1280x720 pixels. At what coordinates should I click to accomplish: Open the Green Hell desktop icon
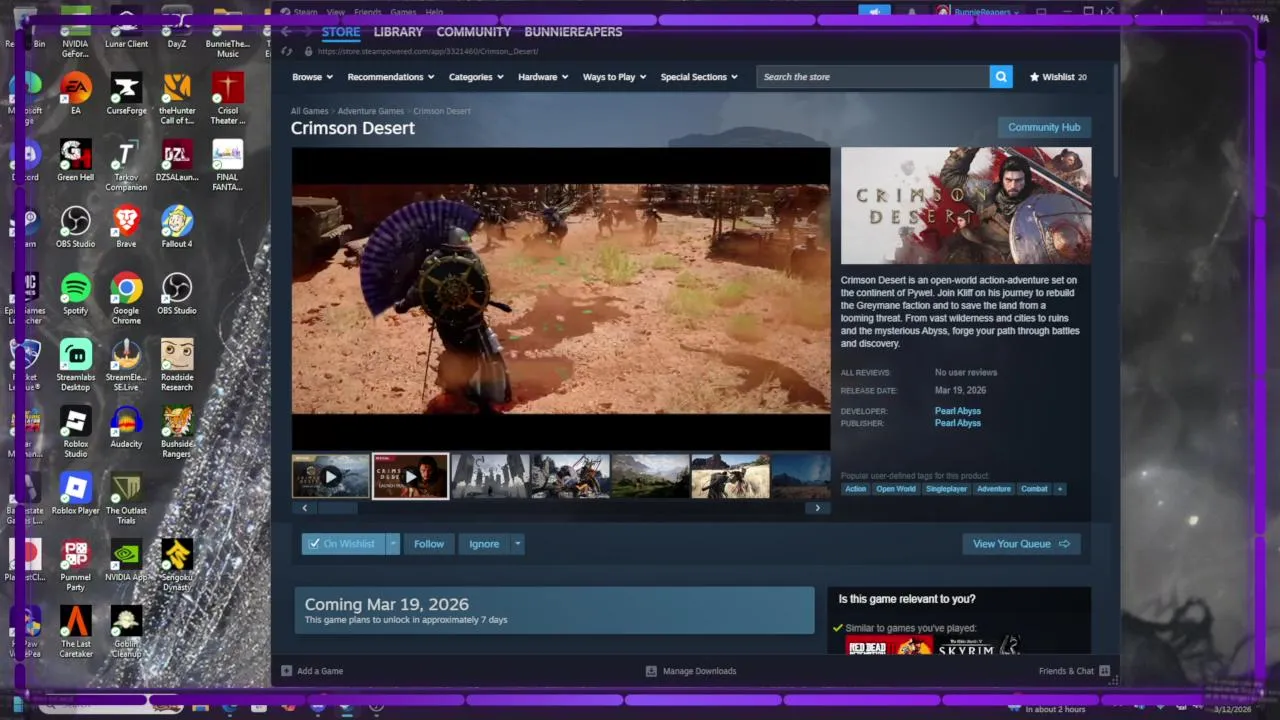coord(75,161)
